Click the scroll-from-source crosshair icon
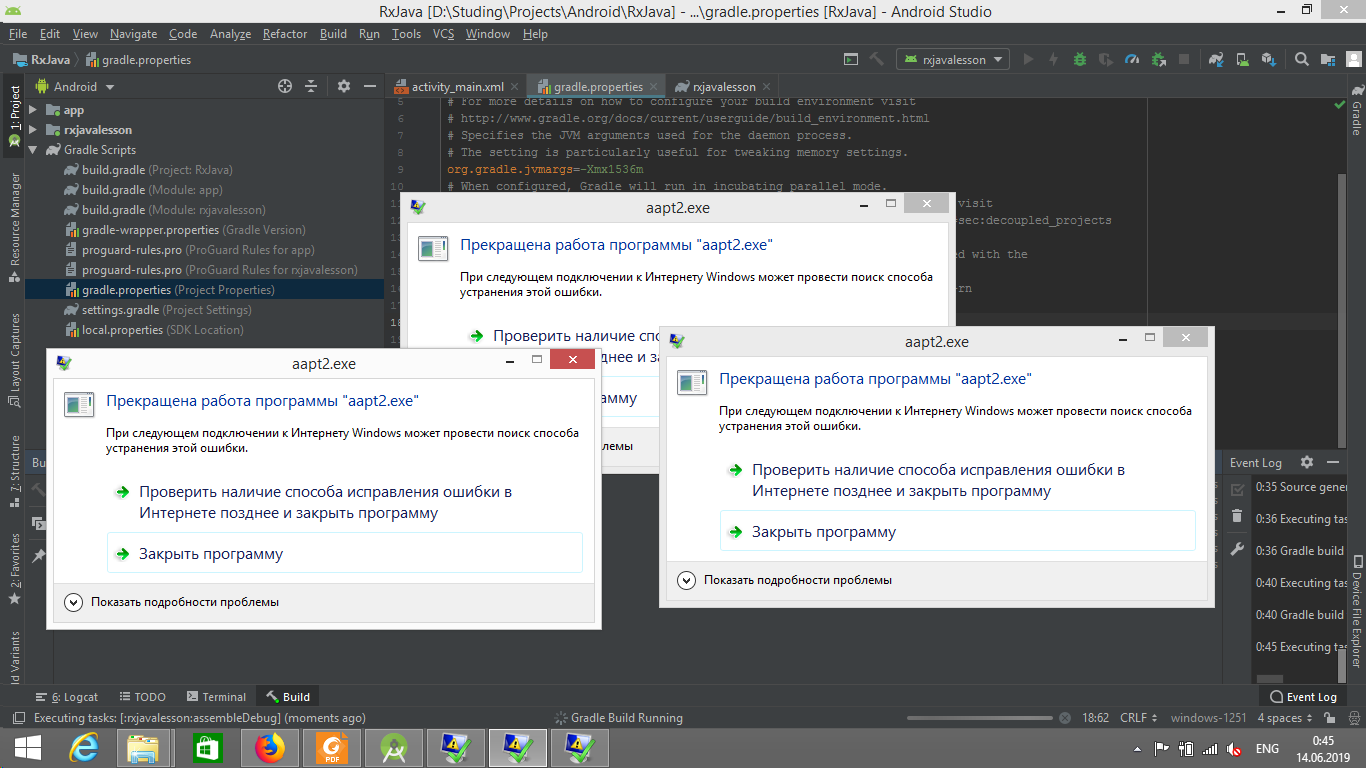 [x=285, y=86]
